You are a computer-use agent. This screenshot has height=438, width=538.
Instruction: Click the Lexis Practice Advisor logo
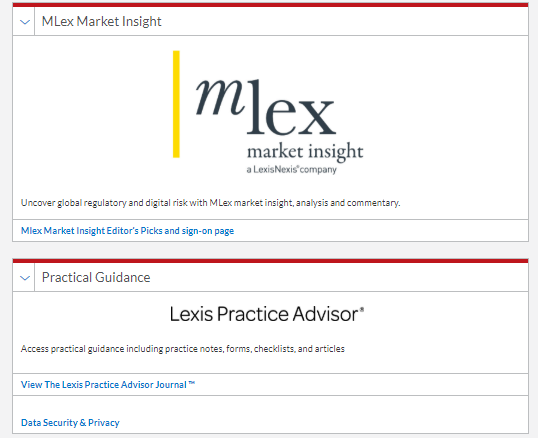264,314
